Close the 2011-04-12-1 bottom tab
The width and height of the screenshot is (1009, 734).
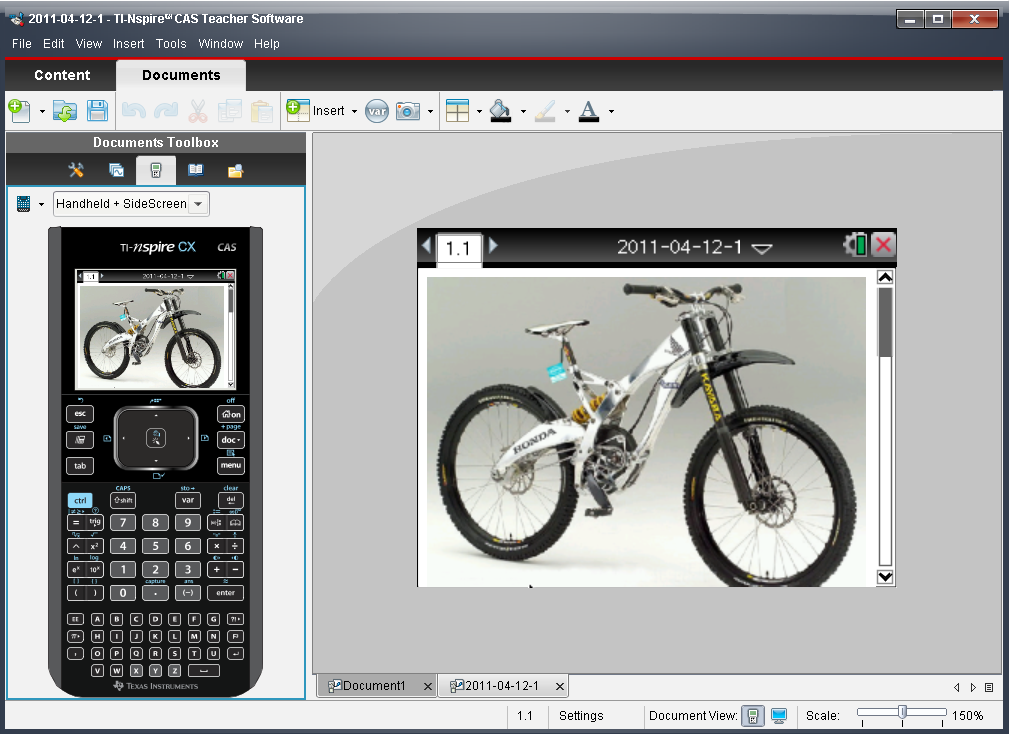[x=560, y=686]
